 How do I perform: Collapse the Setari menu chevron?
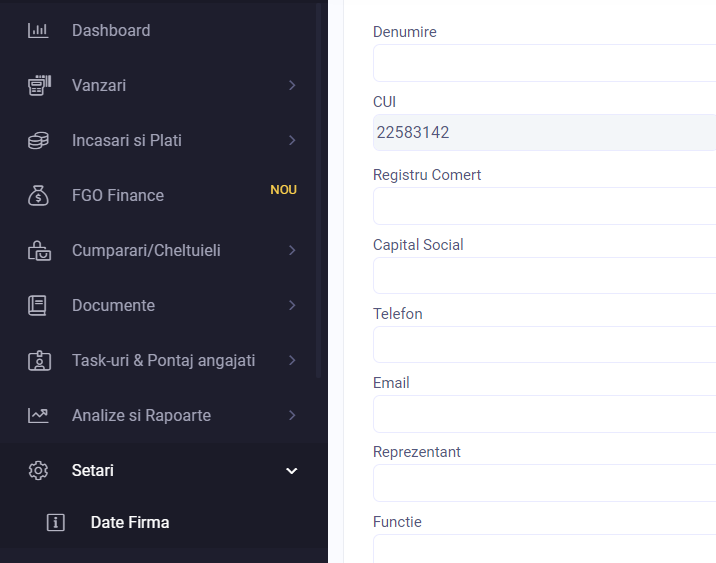tap(292, 471)
